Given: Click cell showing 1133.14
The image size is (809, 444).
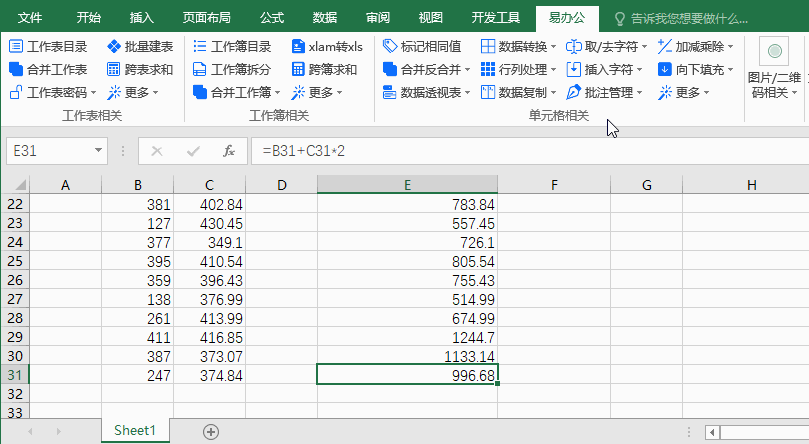Looking at the screenshot, I should point(407,356).
